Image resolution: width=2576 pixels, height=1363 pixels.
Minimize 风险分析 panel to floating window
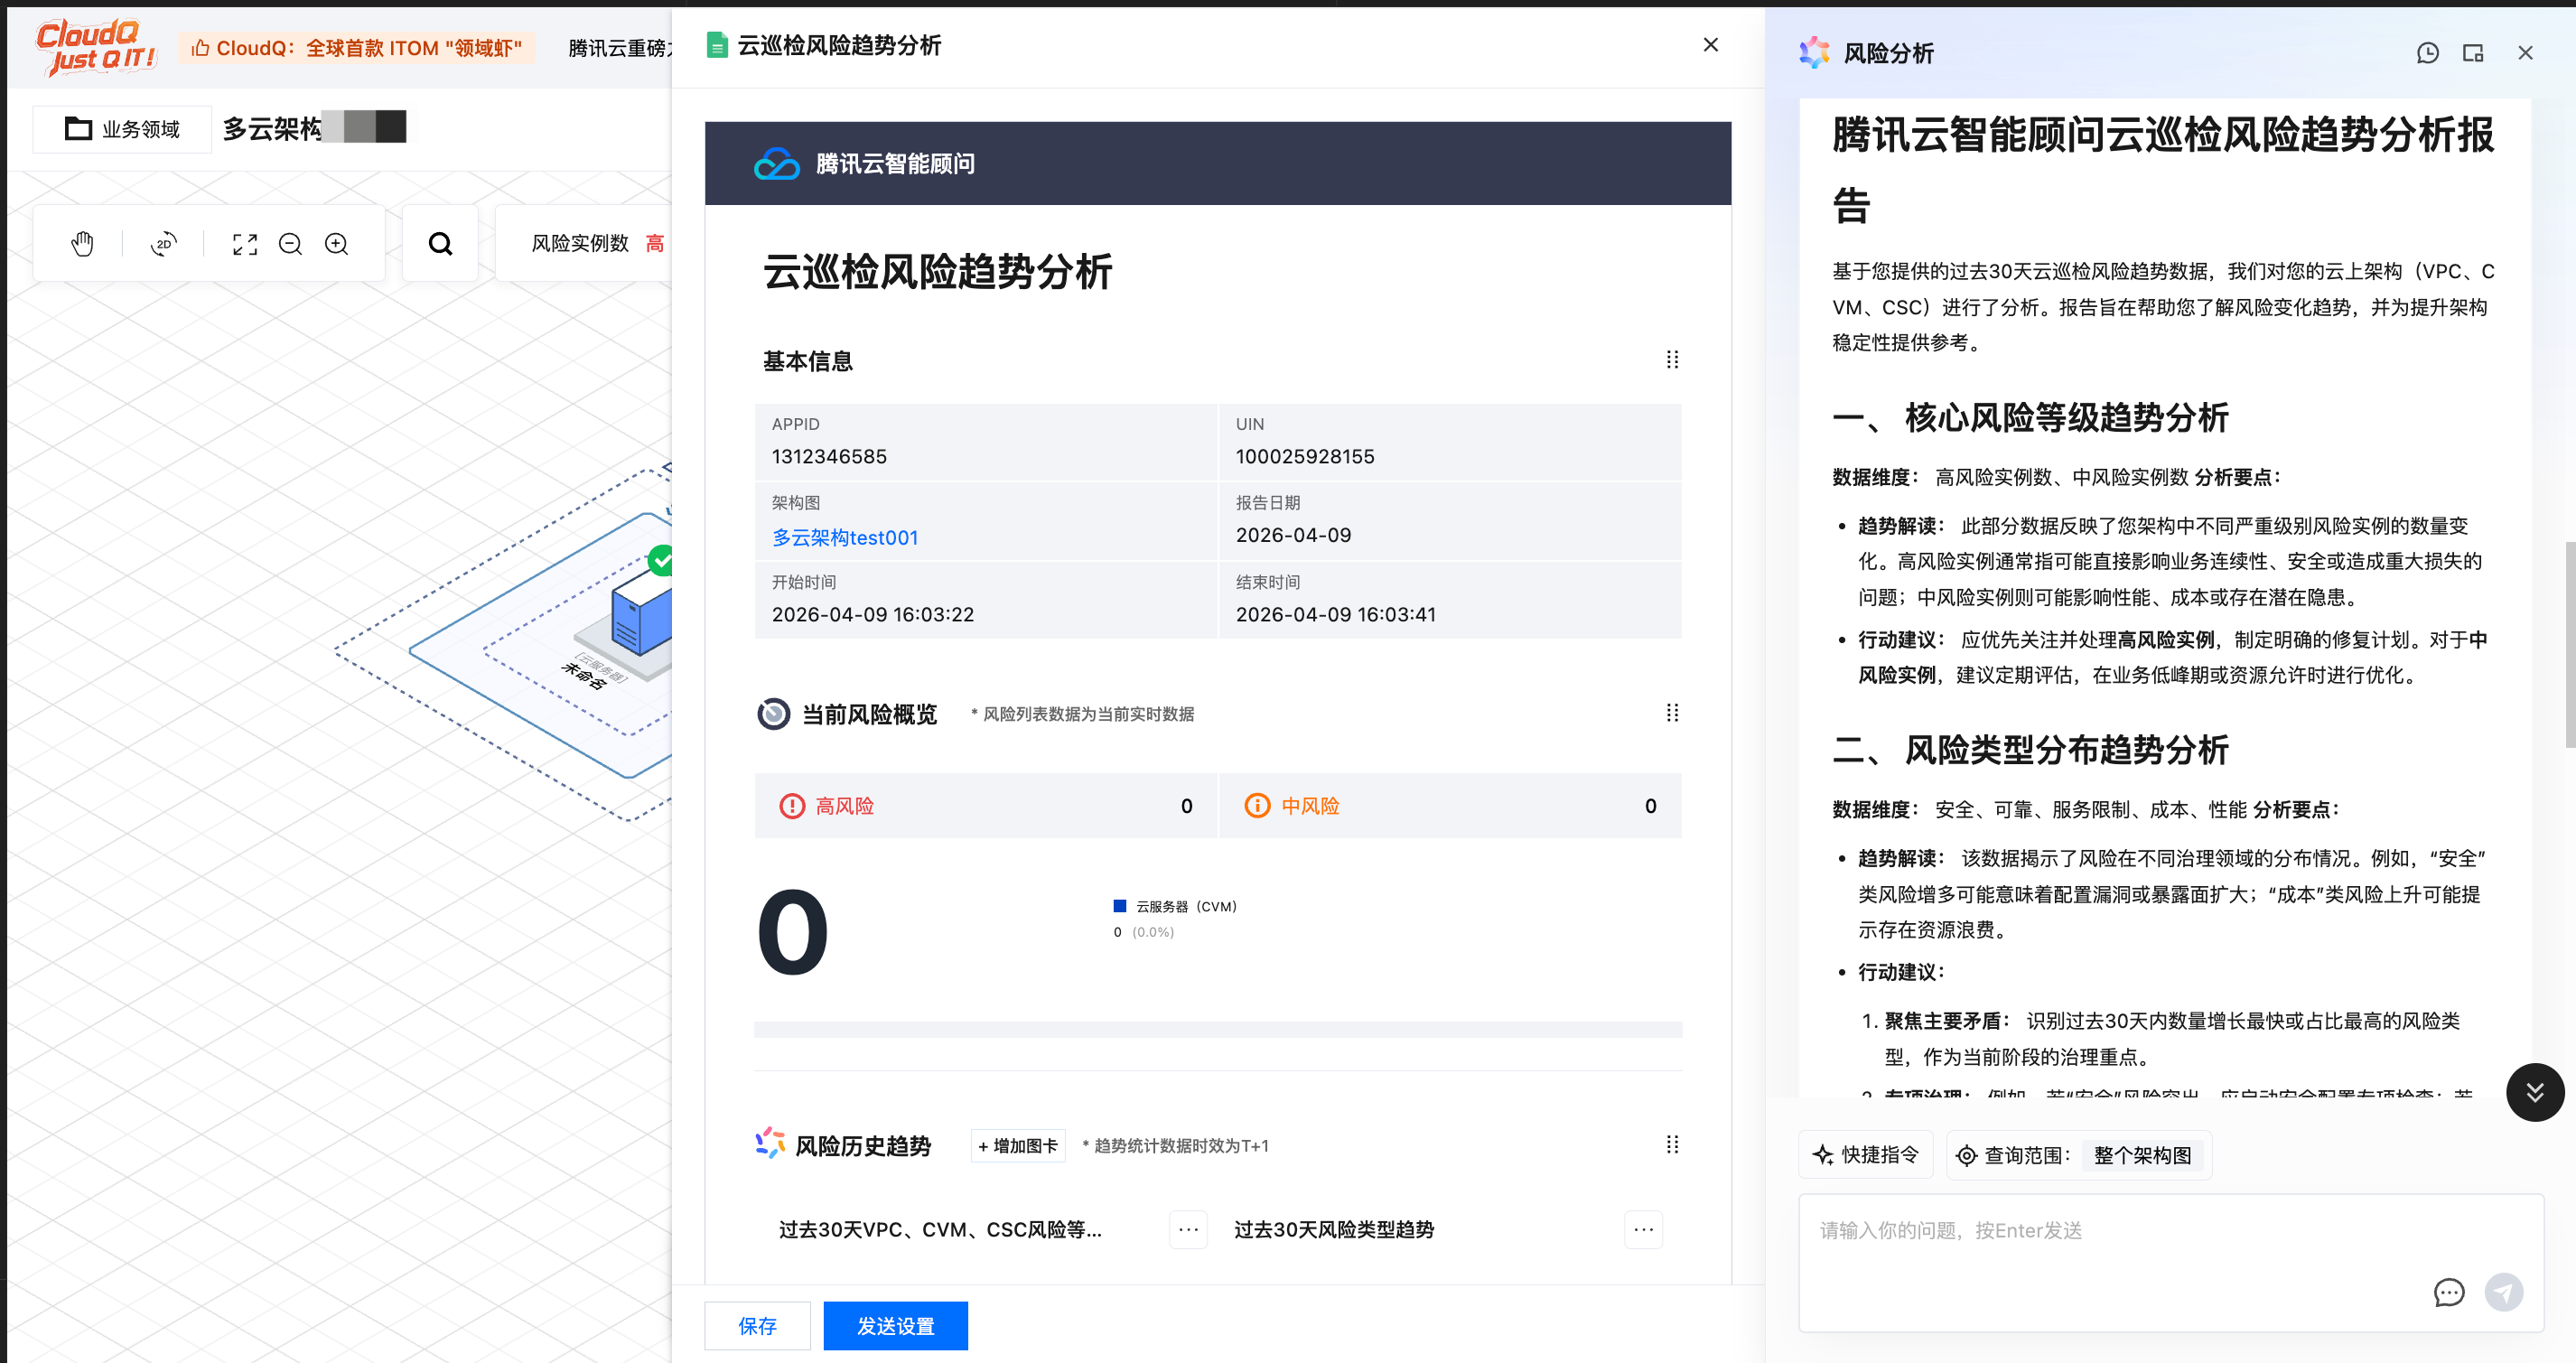tap(2473, 53)
